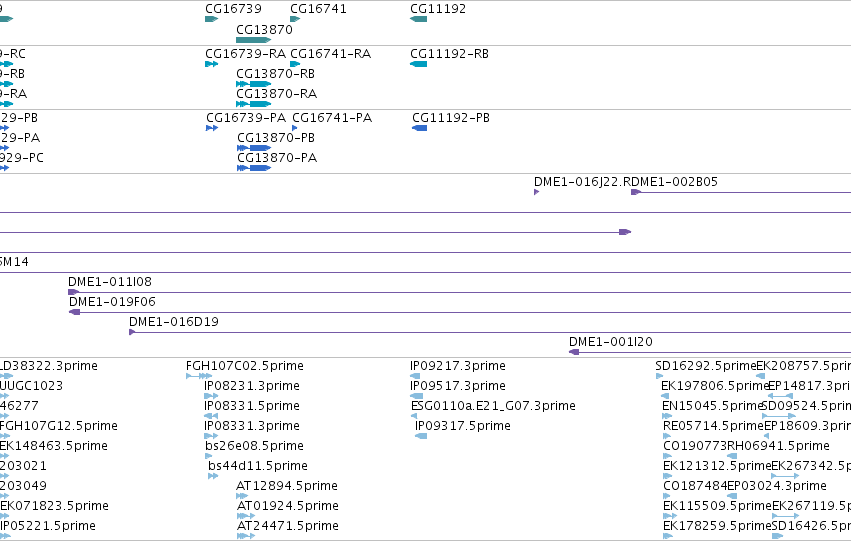Select the CG13870-PA protein glyph
The width and height of the screenshot is (851, 541).
(x=254, y=168)
